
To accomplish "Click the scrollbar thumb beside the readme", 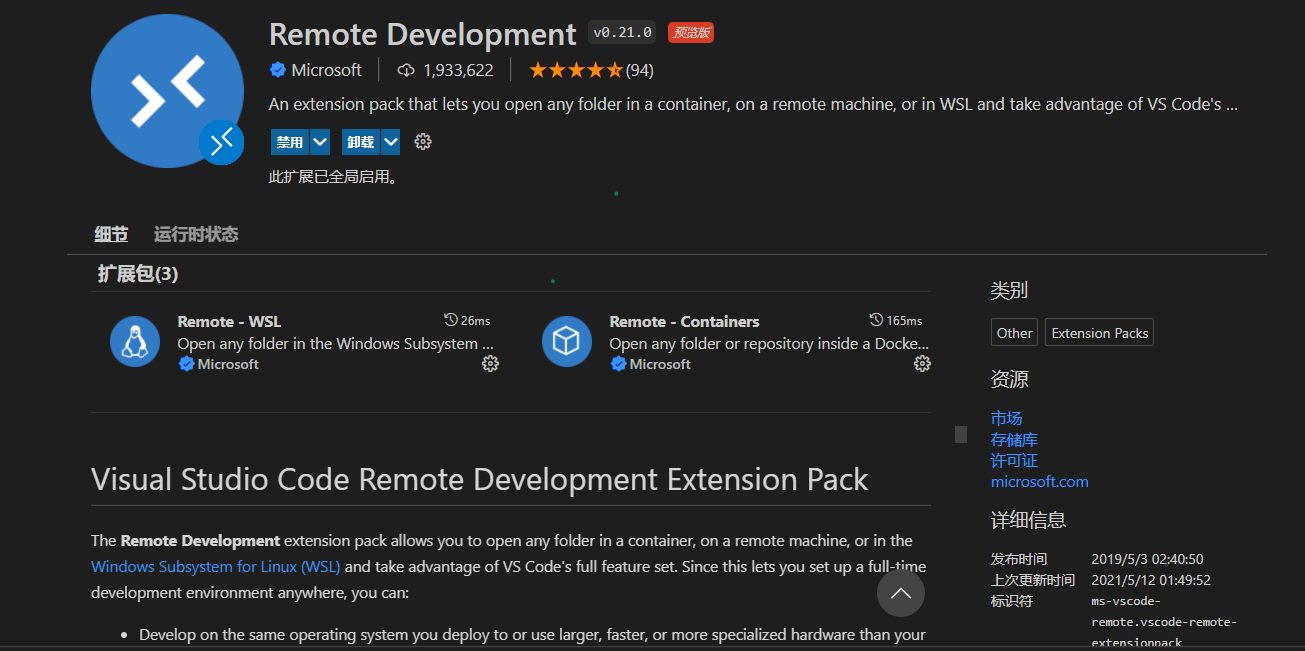I will (x=961, y=434).
